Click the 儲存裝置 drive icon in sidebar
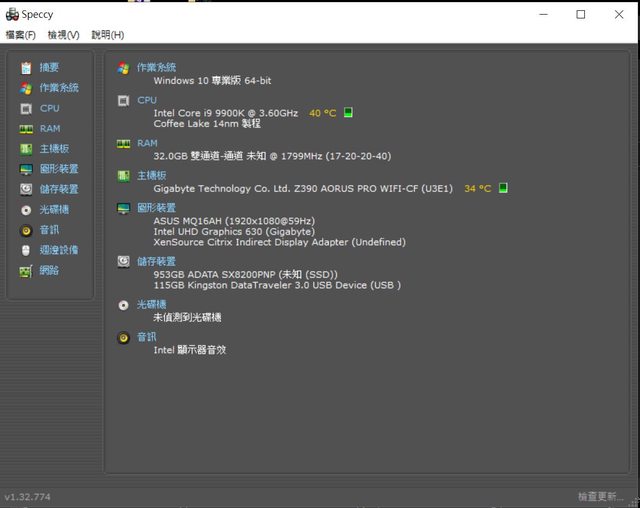The width and height of the screenshot is (640, 508). 26,189
